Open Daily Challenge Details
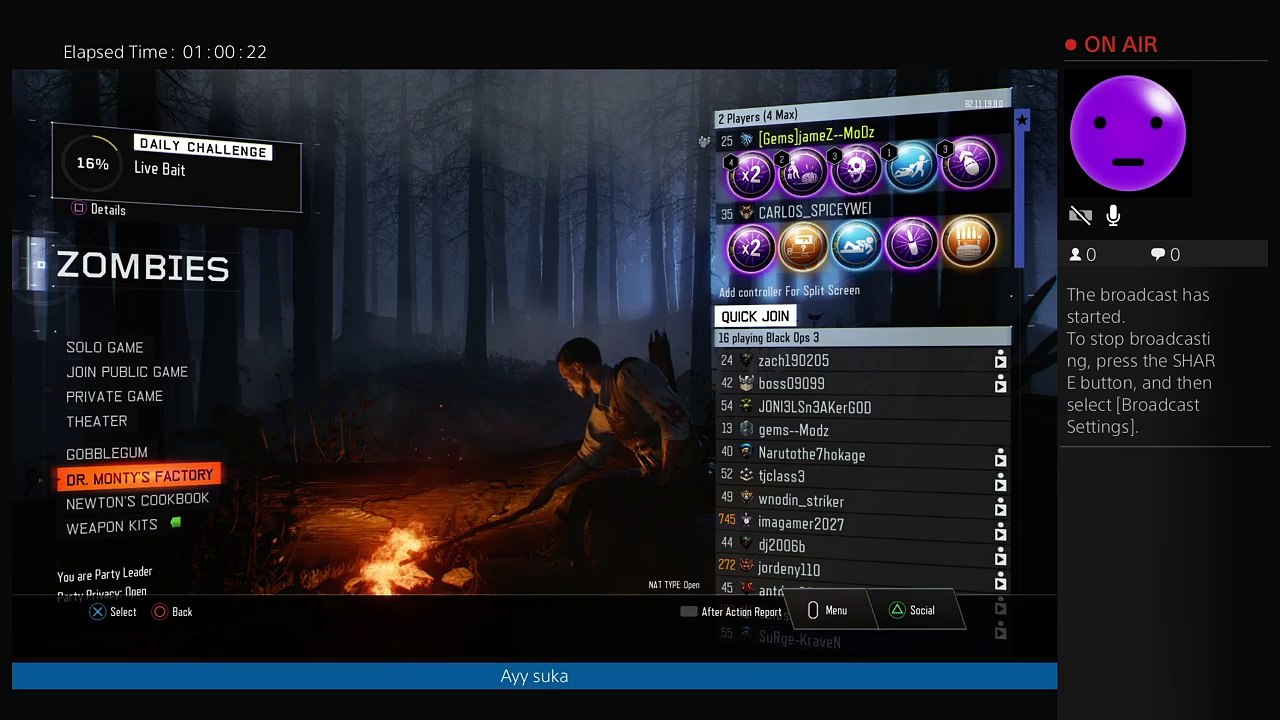This screenshot has width=1280, height=720. coord(99,209)
